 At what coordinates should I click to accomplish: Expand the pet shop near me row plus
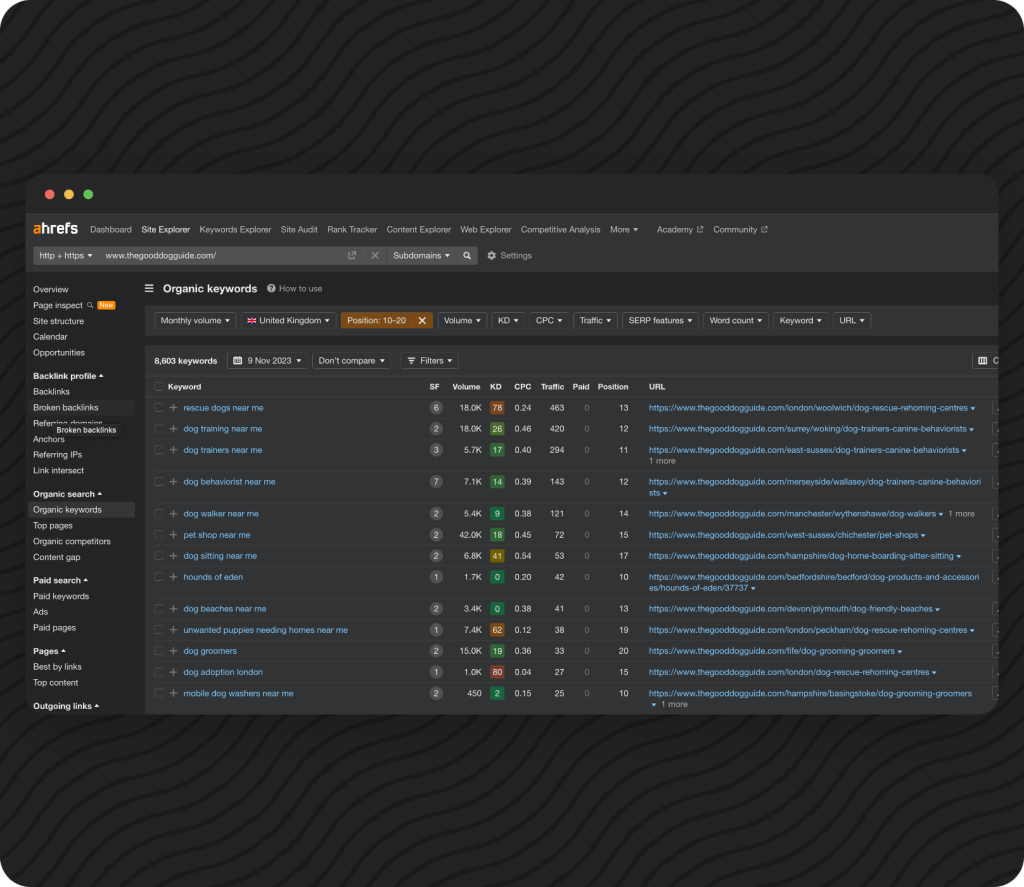pos(173,534)
